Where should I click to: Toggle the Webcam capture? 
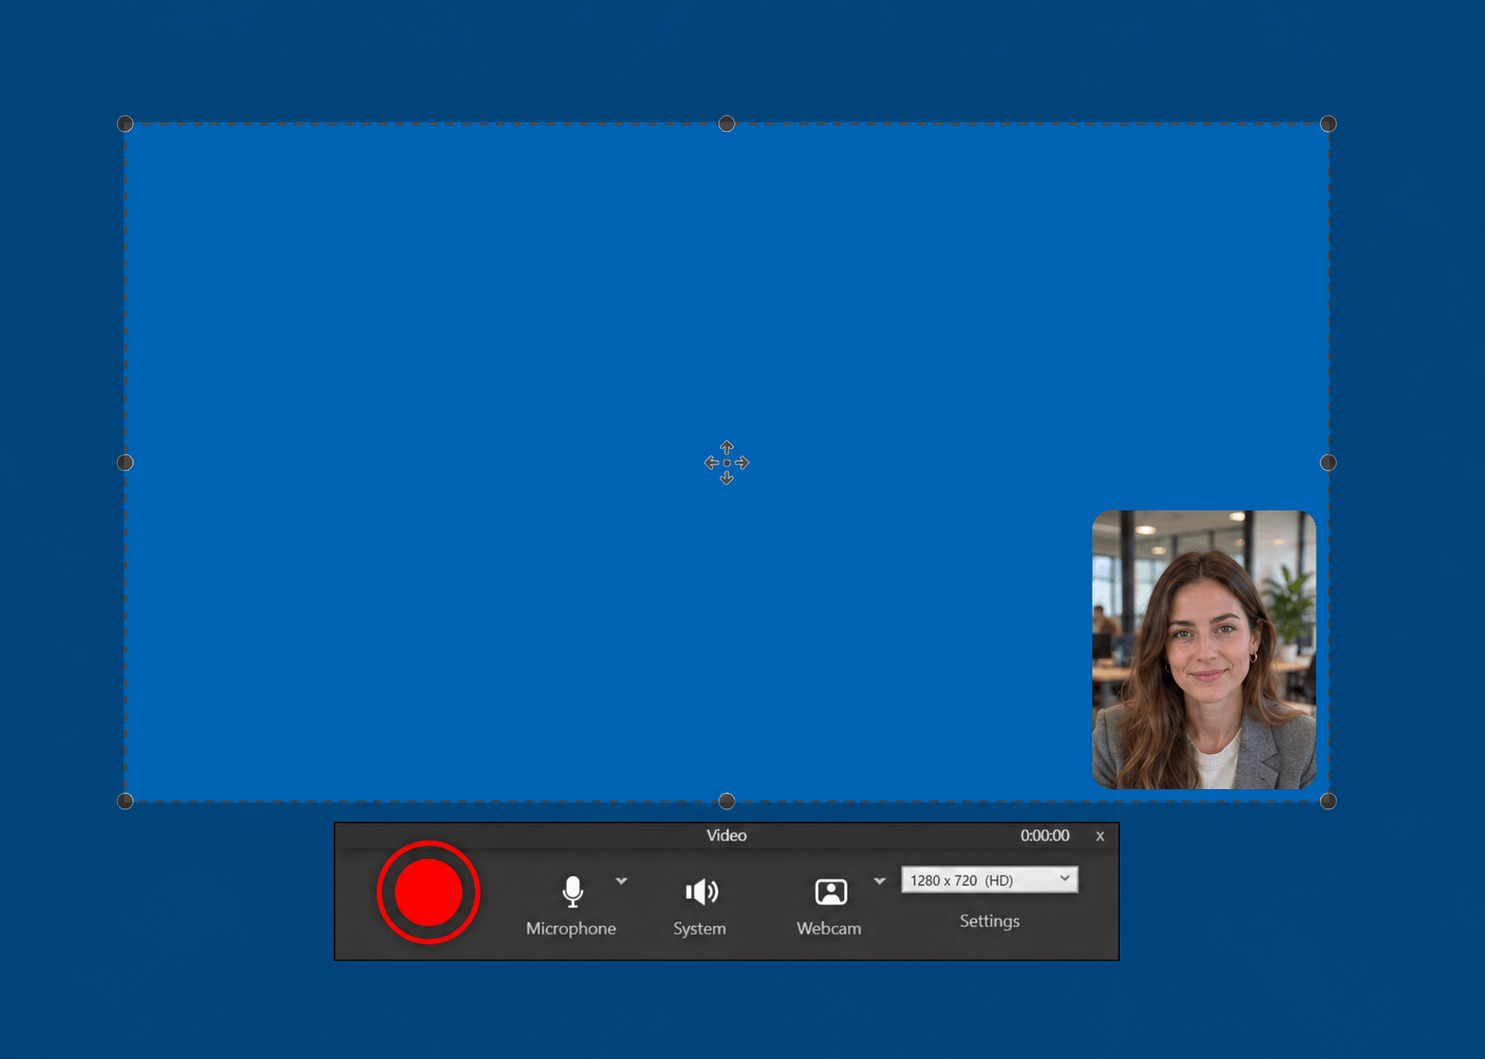point(829,907)
